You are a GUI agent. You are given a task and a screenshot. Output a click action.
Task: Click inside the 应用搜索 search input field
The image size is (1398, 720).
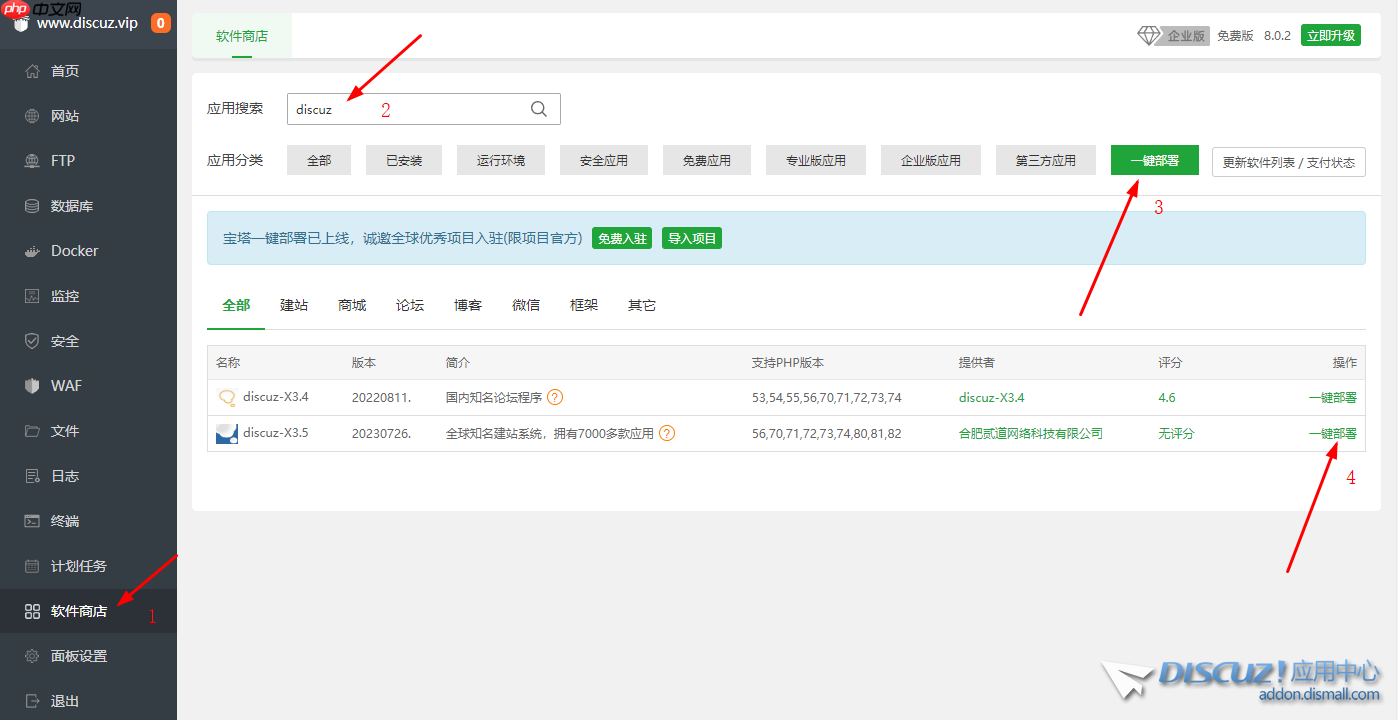click(x=400, y=108)
